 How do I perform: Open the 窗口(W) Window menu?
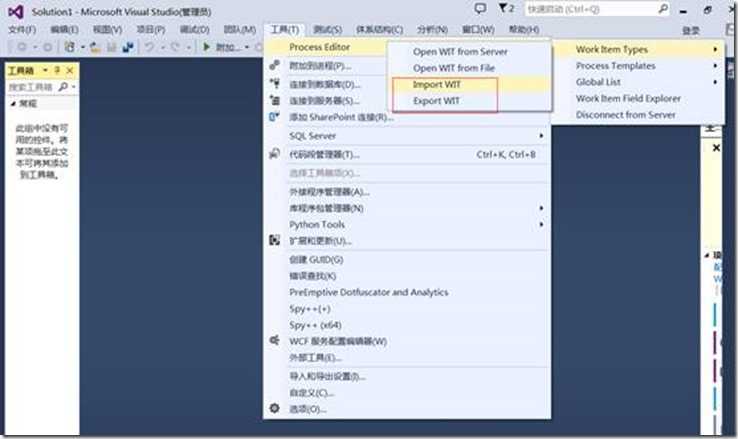[478, 29]
